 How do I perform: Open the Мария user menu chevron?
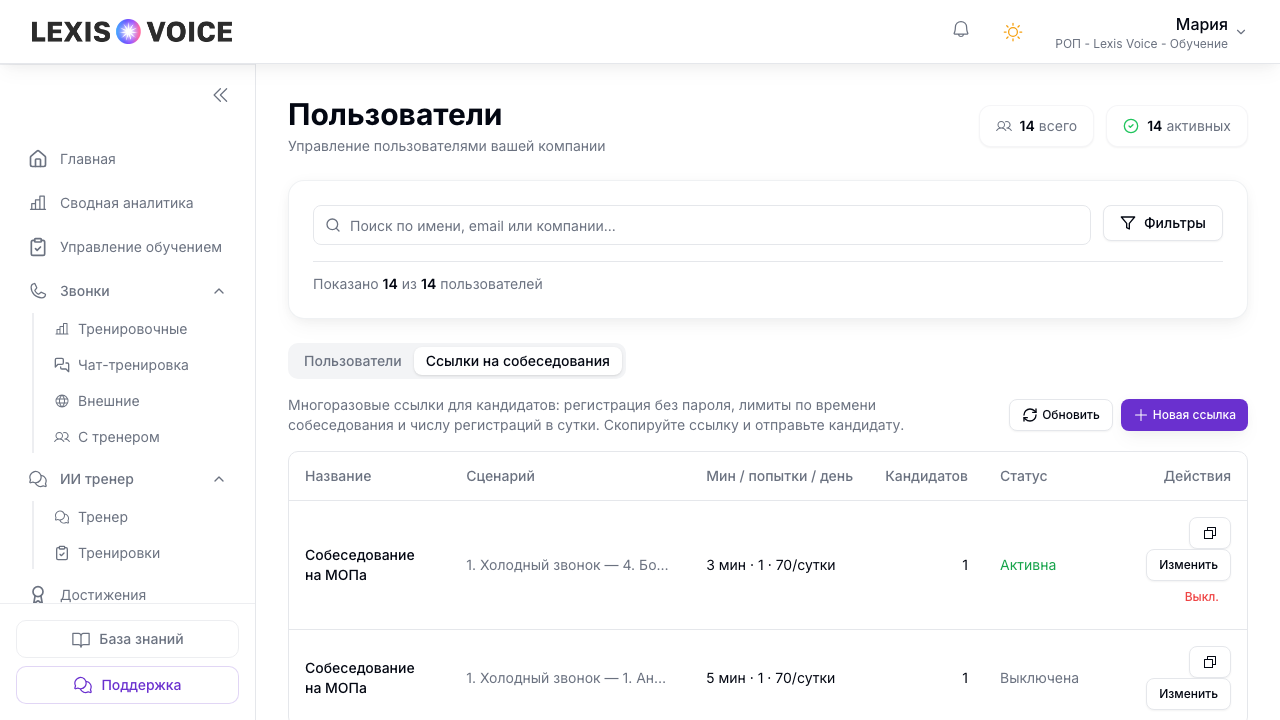coord(1241,32)
